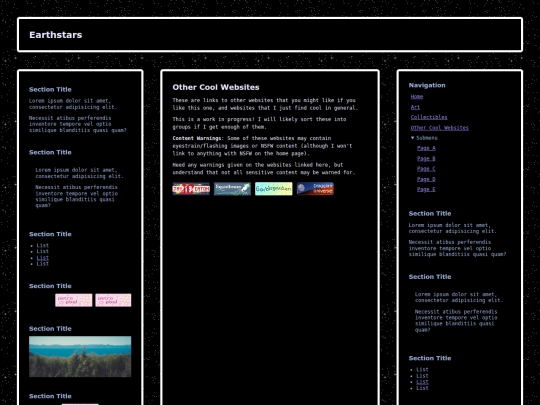Viewport: 540px width, 405px height.
Task: Collapse the Submenu disclosure triangle
Action: (413, 138)
